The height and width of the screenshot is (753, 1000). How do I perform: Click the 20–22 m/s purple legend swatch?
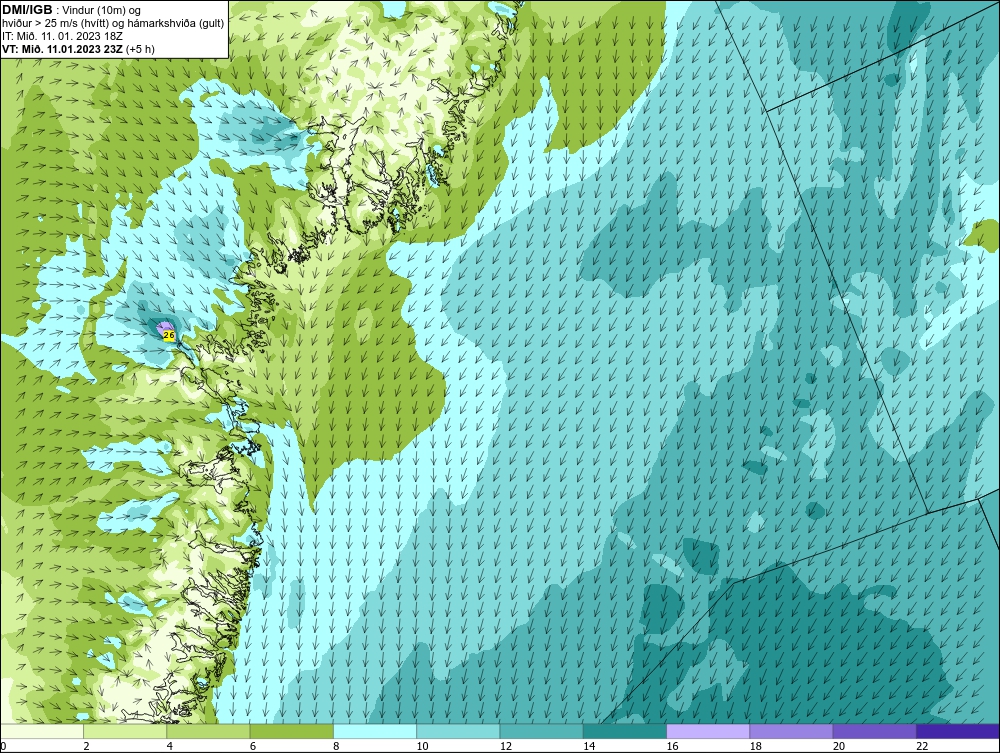(874, 731)
